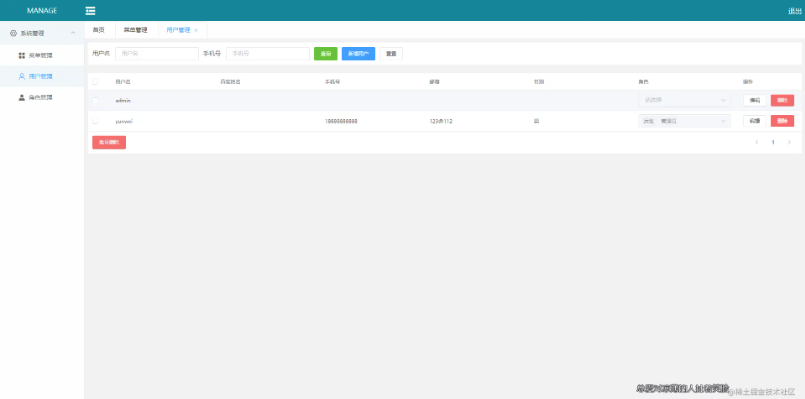This screenshot has width=805, height=399.
Task: Tick the select-all checkbox in table header
Action: (95, 81)
